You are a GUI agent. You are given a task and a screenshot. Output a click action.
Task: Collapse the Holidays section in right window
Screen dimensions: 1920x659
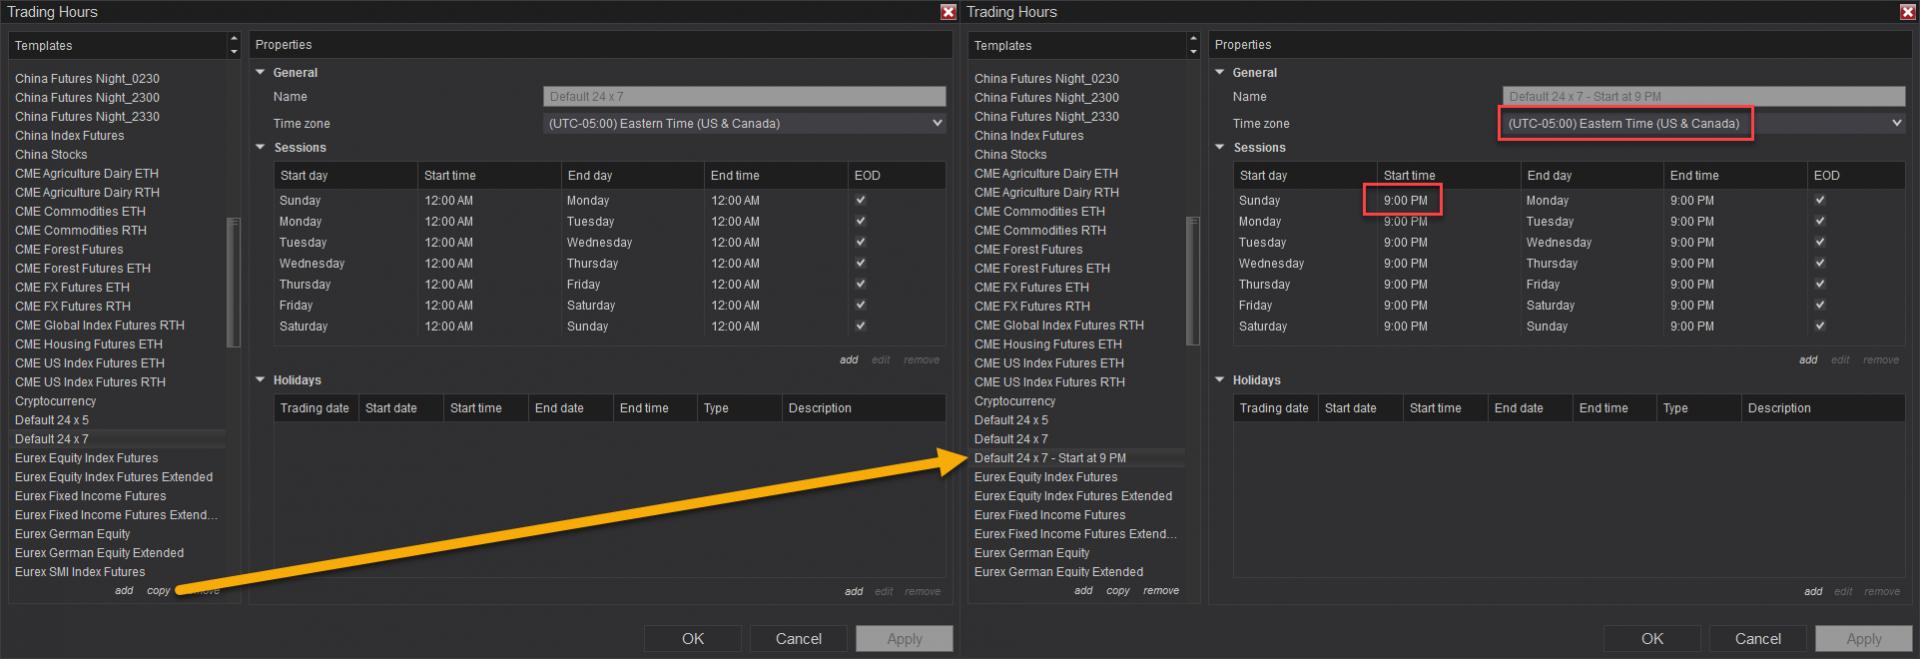pos(1220,380)
